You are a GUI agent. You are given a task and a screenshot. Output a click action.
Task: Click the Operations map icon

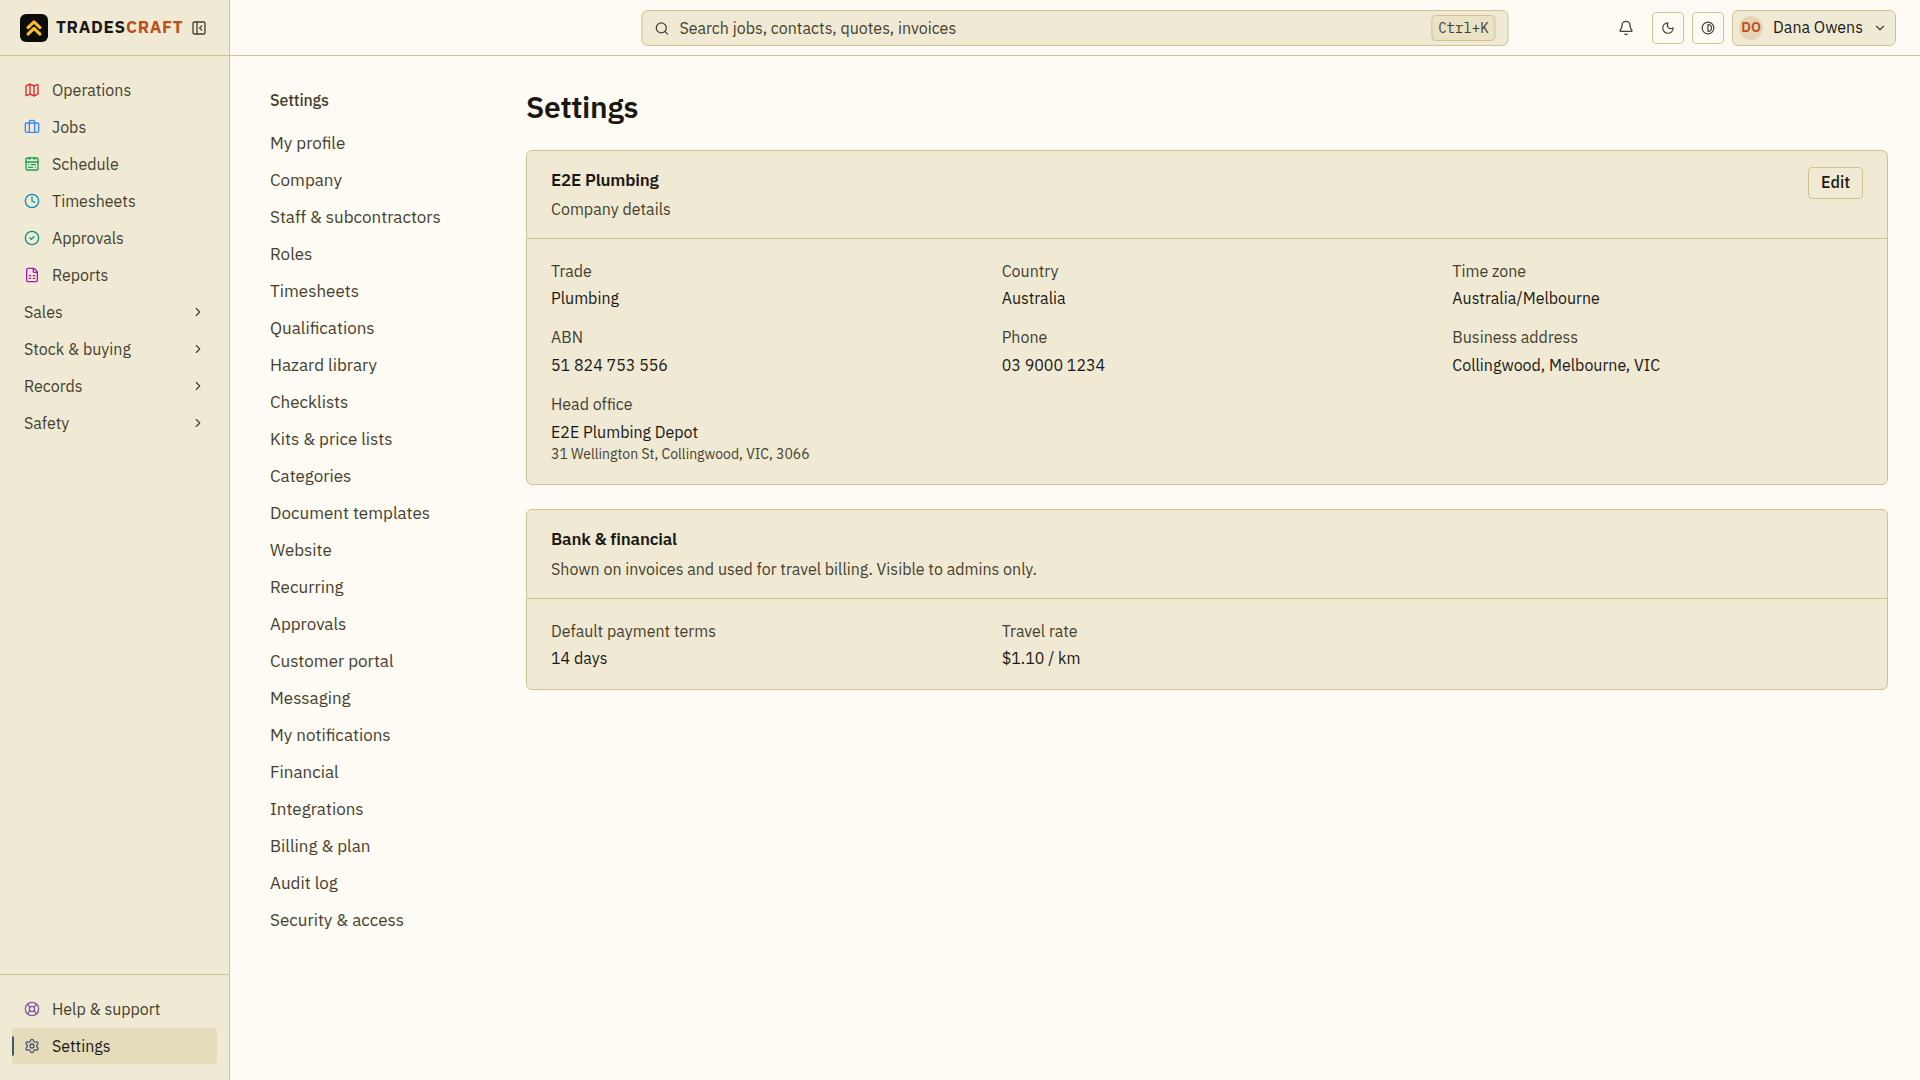tap(32, 90)
